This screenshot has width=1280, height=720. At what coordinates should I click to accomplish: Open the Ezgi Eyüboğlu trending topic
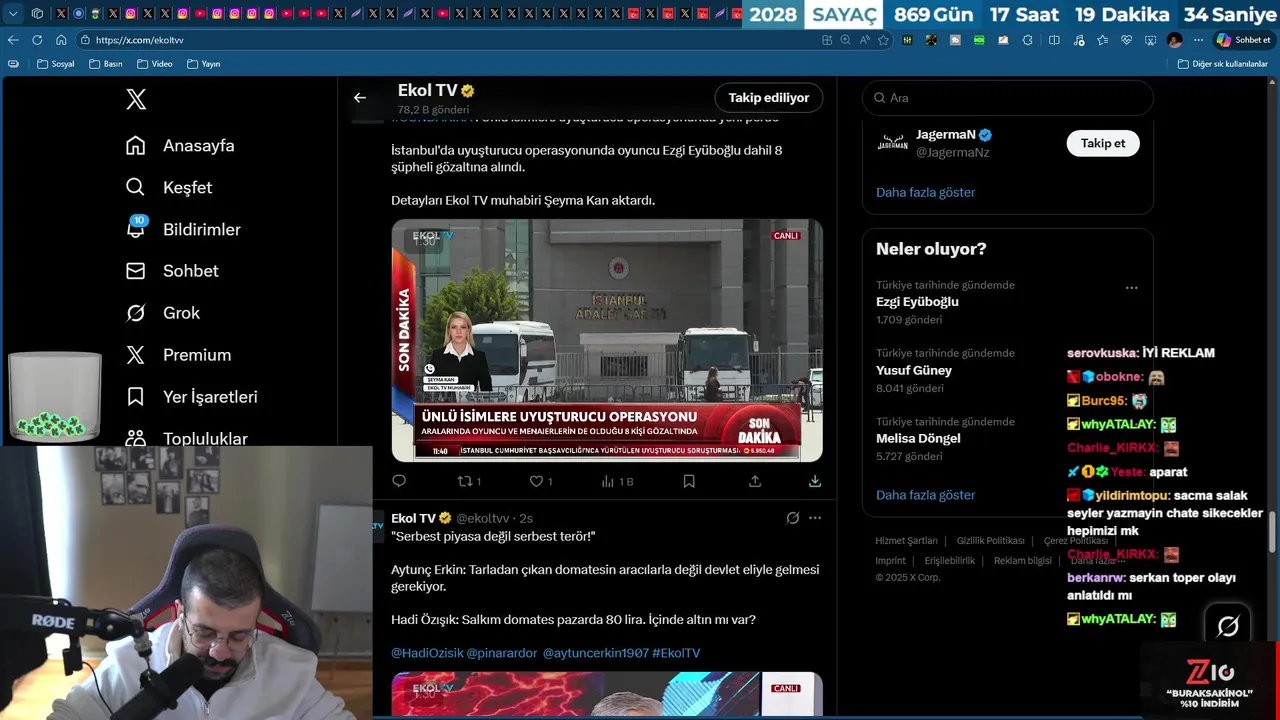coord(917,302)
